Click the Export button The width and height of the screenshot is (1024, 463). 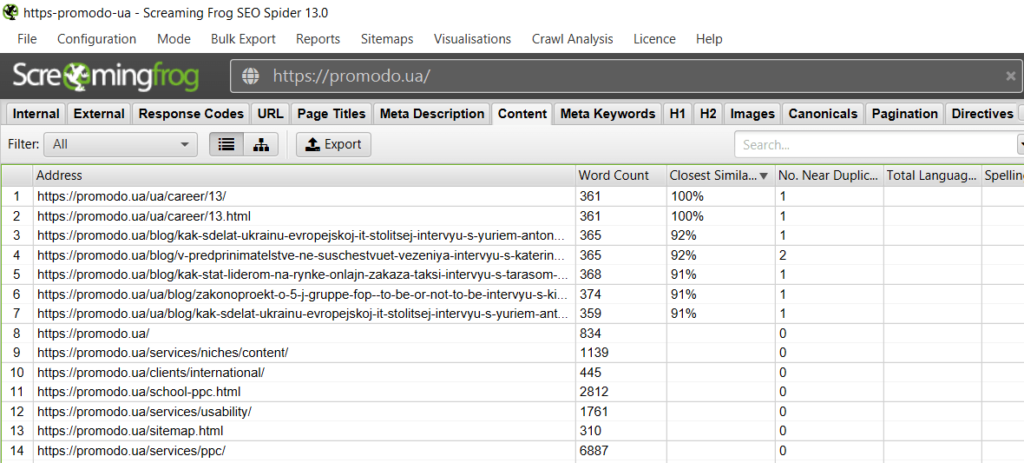point(334,144)
